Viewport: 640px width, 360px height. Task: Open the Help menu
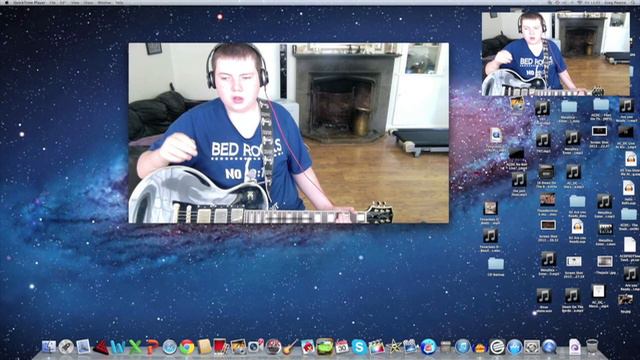[119, 2]
